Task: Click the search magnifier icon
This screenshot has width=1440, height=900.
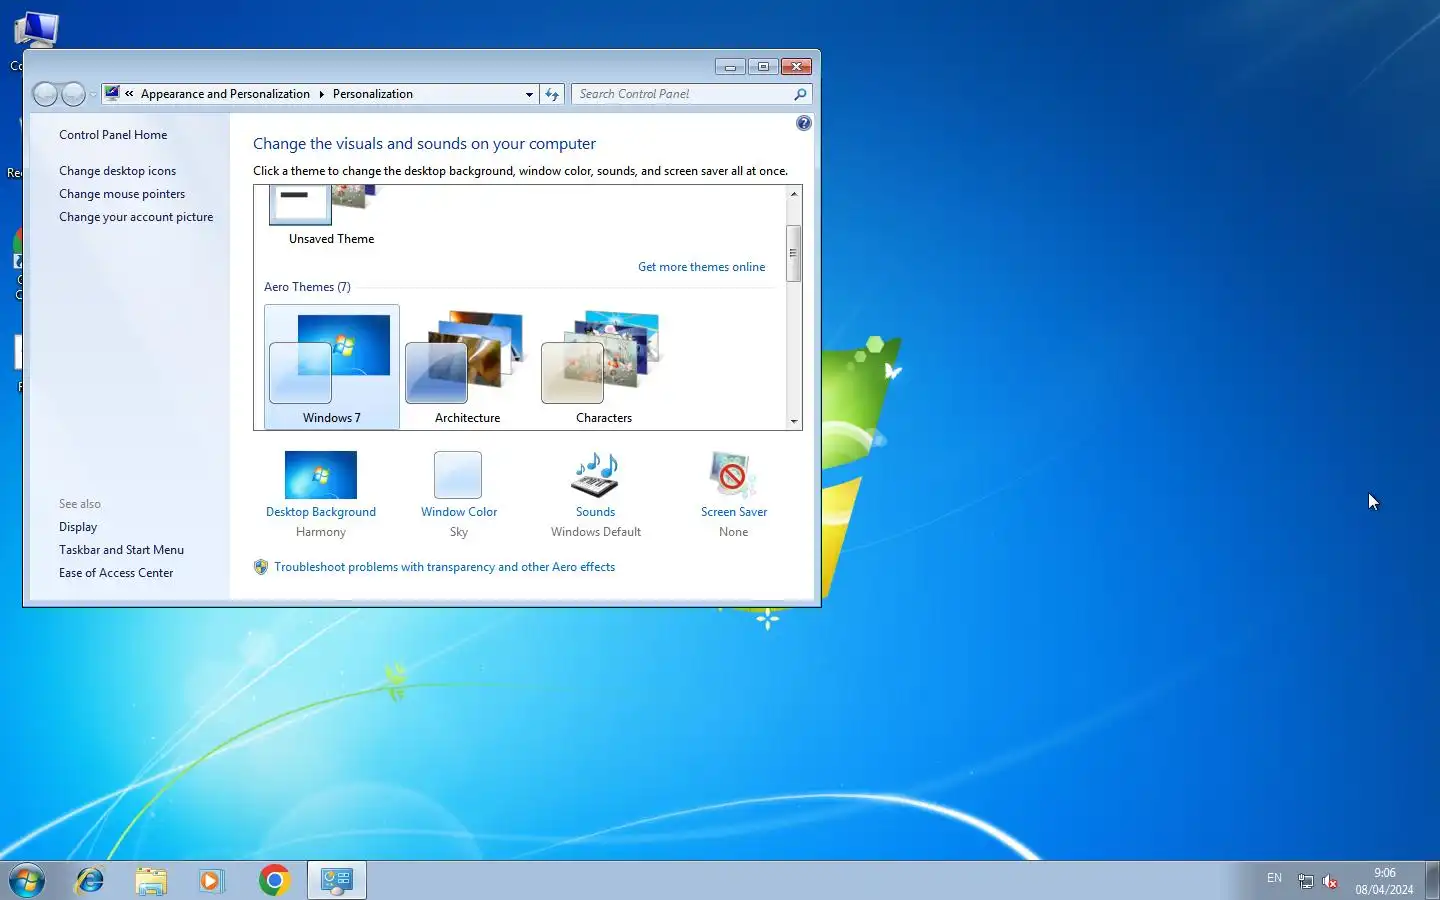Action: (800, 94)
